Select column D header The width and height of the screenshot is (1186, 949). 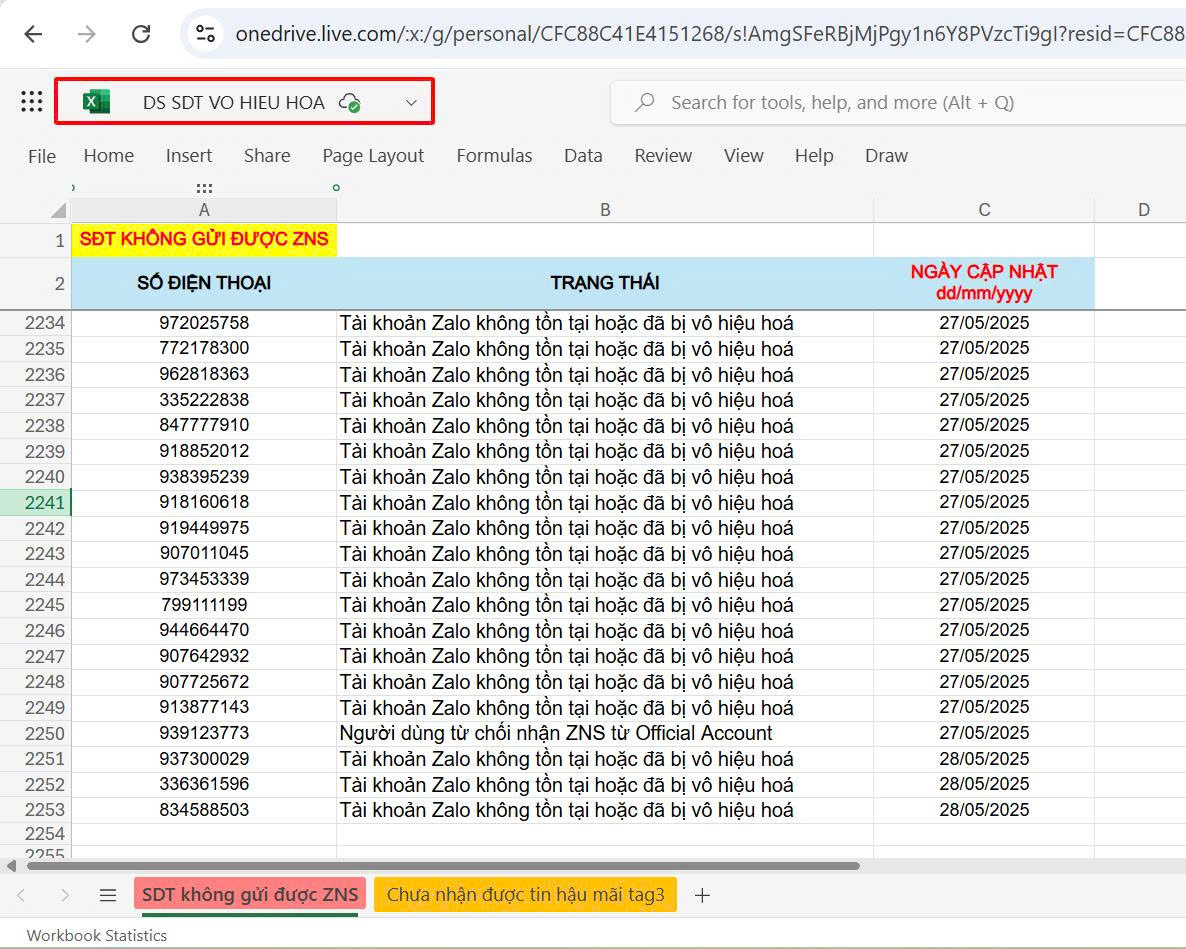tap(1144, 210)
